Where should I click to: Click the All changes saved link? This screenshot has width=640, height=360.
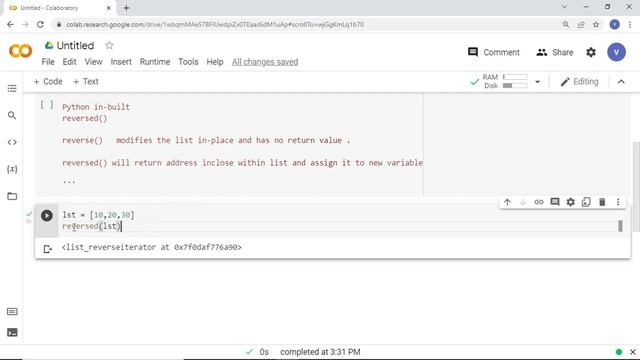click(265, 62)
